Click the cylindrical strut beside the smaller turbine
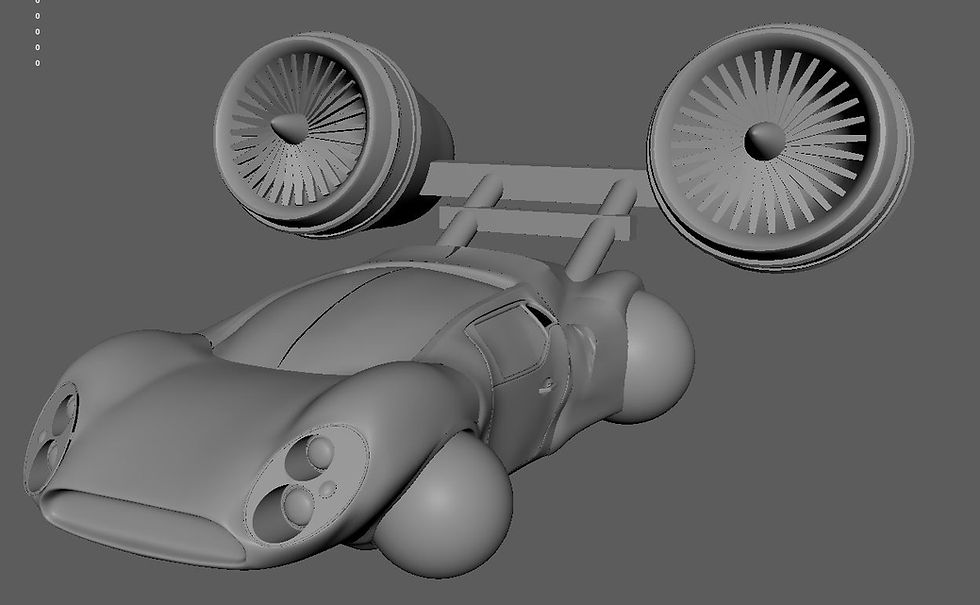 [469, 212]
